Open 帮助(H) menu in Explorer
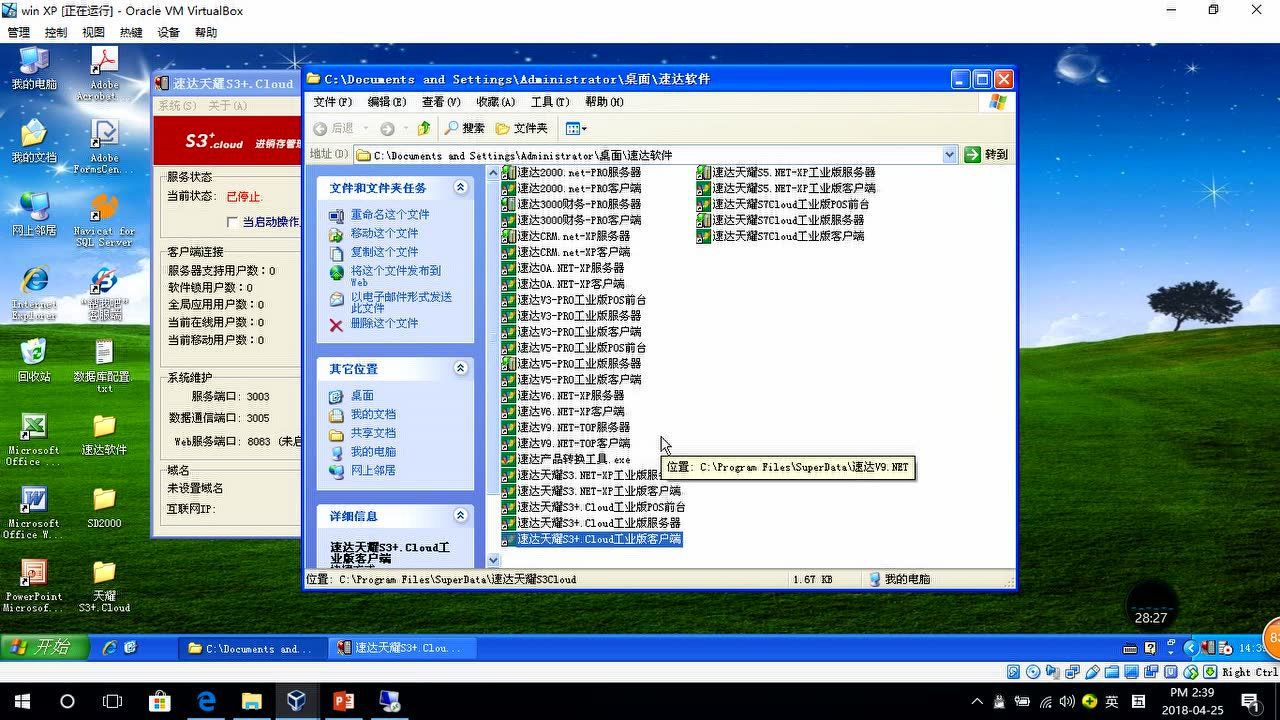 604,102
